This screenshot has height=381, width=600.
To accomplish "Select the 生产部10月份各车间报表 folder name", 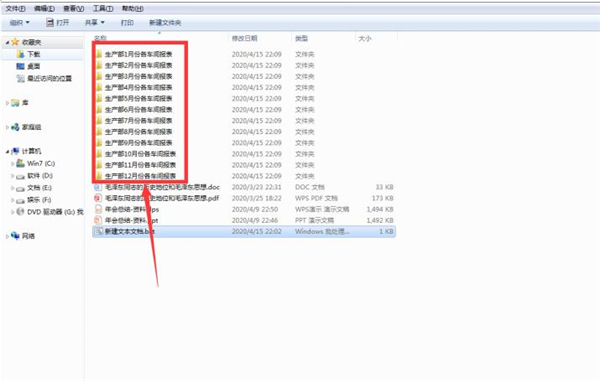I will 140,154.
